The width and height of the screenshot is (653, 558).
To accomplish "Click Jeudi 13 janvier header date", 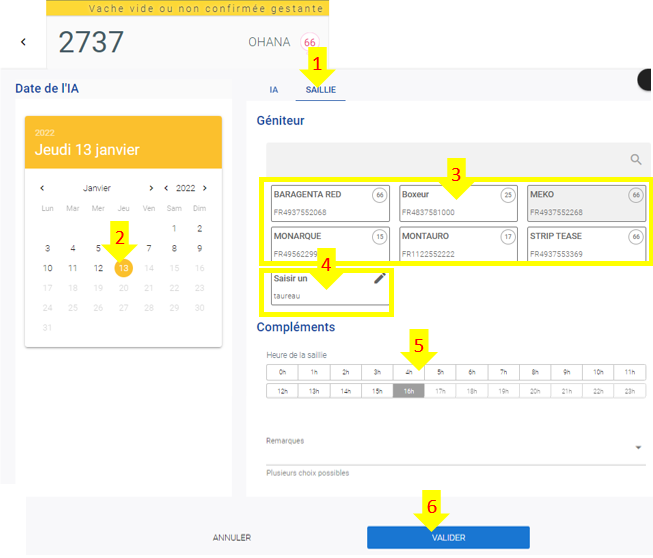I will (x=87, y=149).
